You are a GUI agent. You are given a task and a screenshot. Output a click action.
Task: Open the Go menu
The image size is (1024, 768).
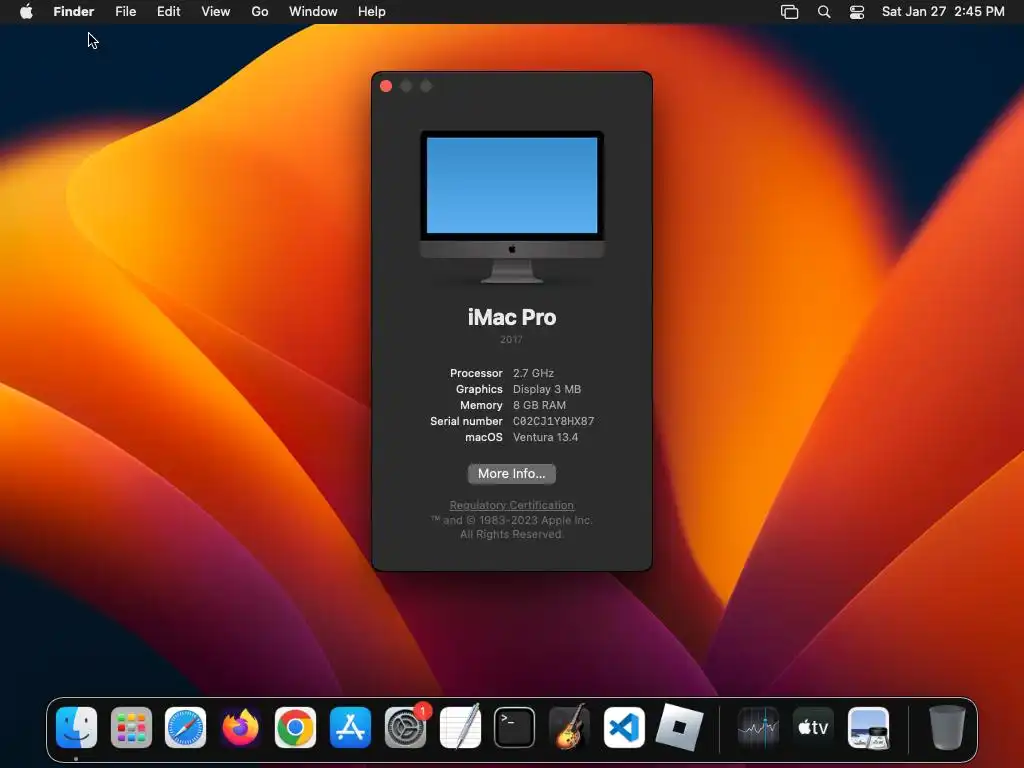pyautogui.click(x=260, y=12)
